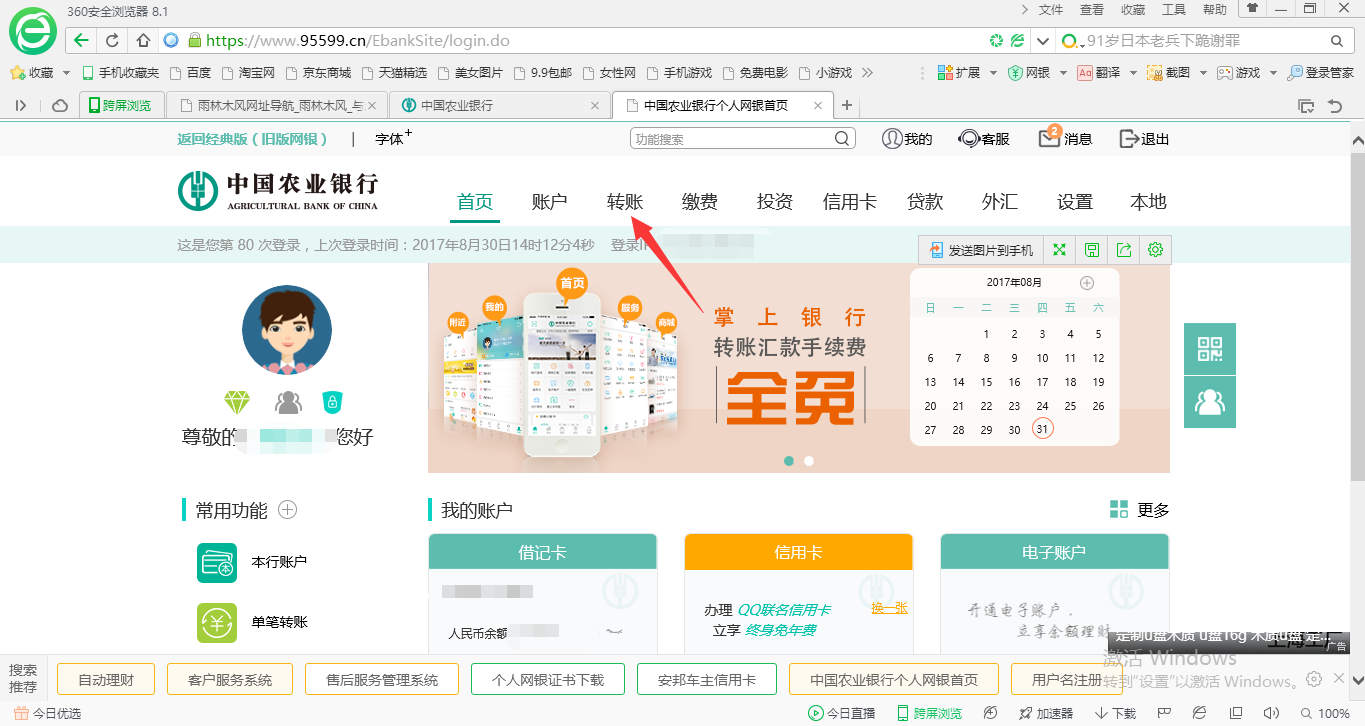Click the 字体+ font size control
The image size is (1365, 726).
(393, 138)
